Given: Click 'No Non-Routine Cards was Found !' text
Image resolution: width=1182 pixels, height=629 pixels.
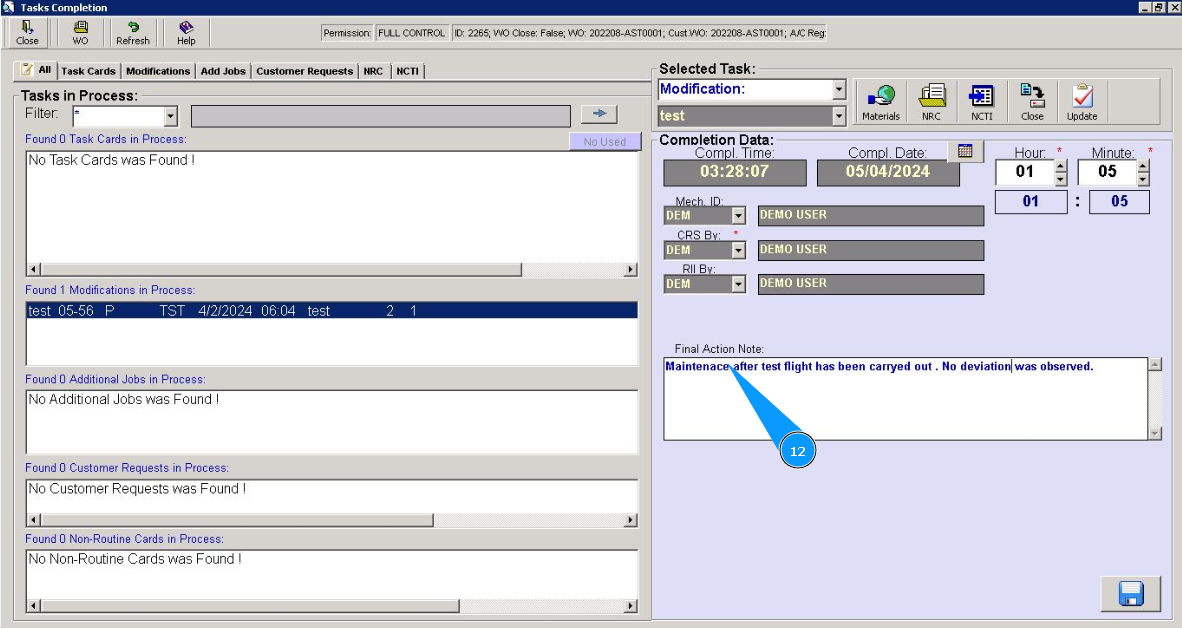Looking at the screenshot, I should coord(135,559).
